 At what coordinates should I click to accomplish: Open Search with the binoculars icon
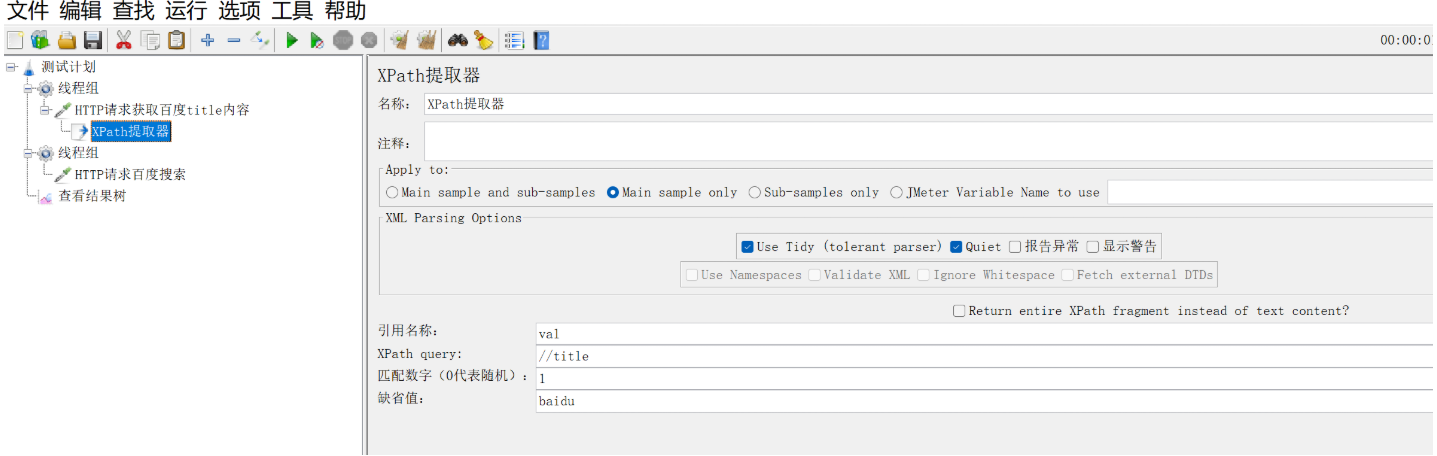(458, 40)
